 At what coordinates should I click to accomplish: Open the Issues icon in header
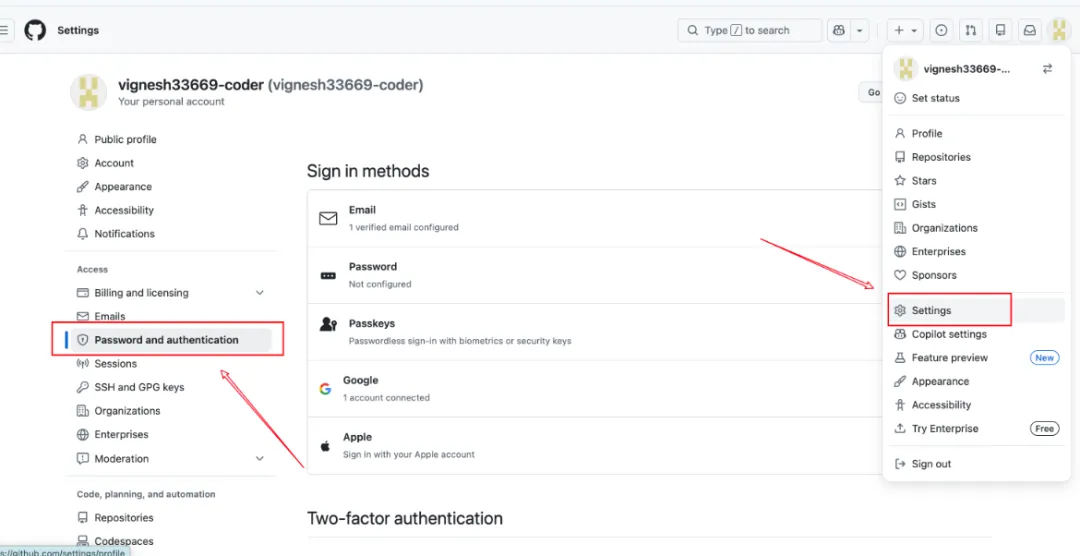coord(941,31)
